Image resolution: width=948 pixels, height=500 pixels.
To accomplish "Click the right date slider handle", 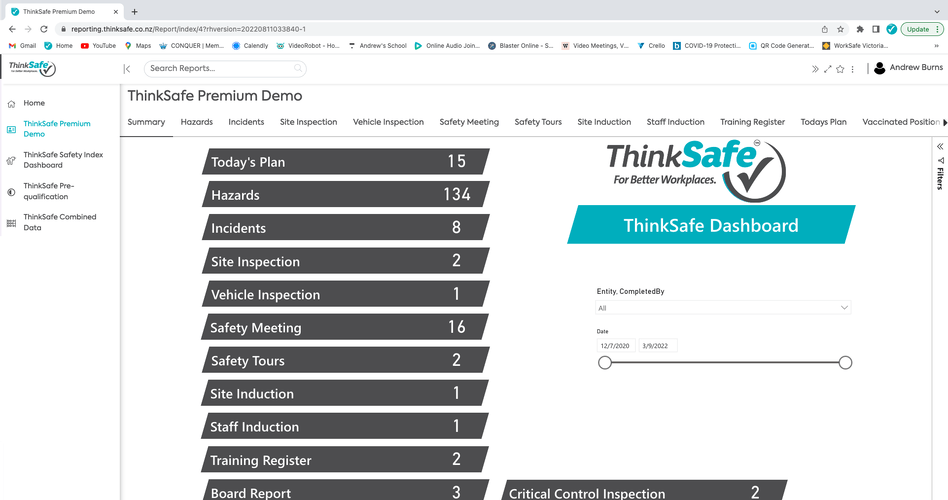I will (845, 363).
